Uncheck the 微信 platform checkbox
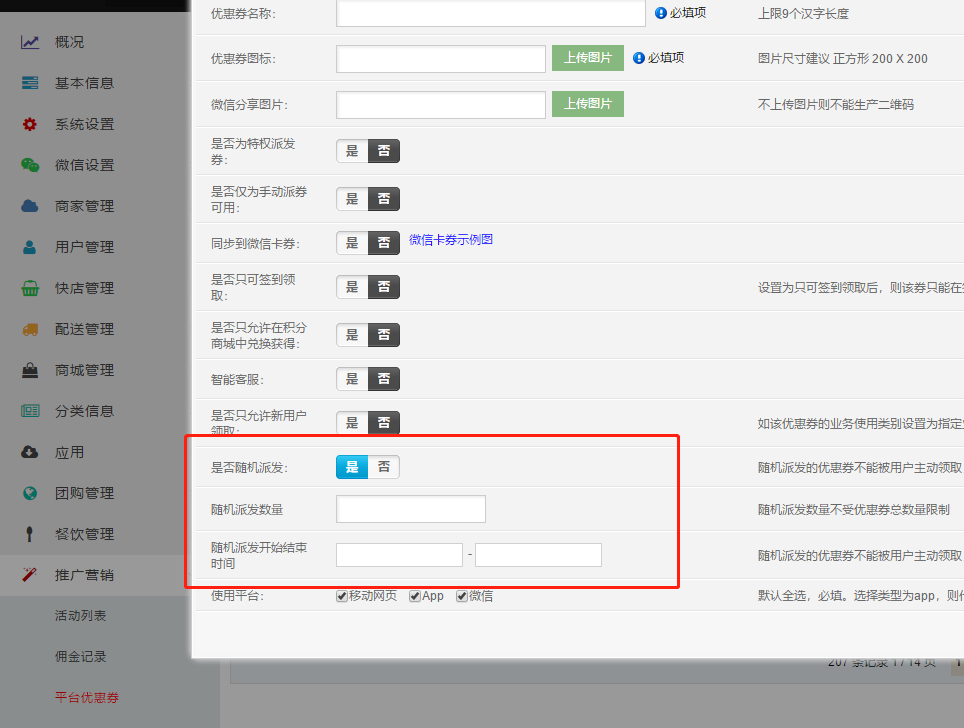 pos(462,596)
